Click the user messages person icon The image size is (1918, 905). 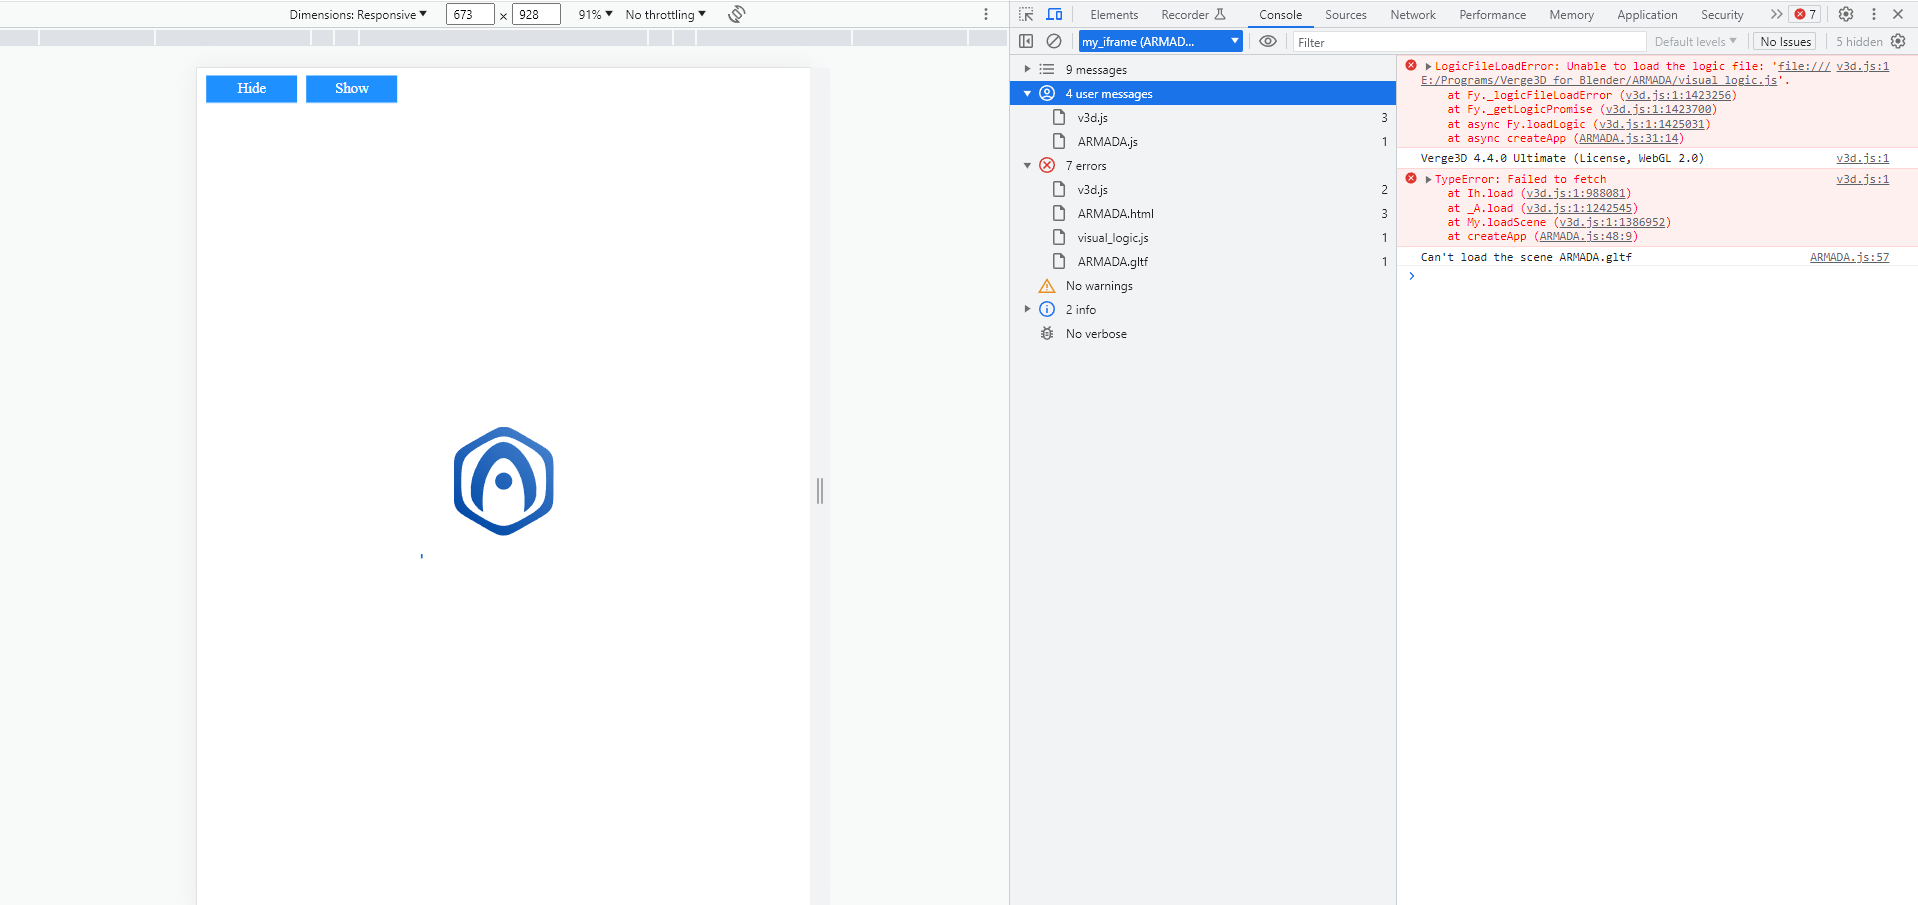tap(1047, 93)
